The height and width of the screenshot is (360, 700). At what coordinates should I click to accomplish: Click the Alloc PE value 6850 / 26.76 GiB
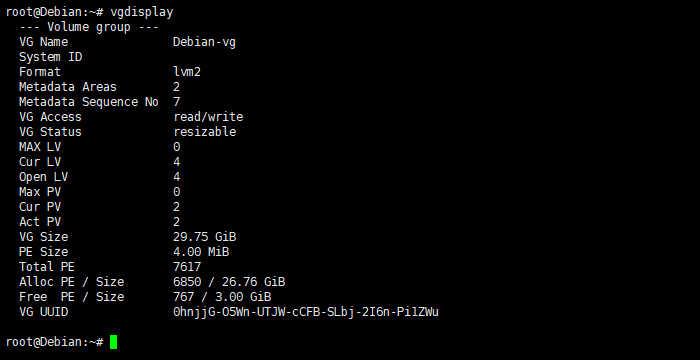tap(229, 282)
